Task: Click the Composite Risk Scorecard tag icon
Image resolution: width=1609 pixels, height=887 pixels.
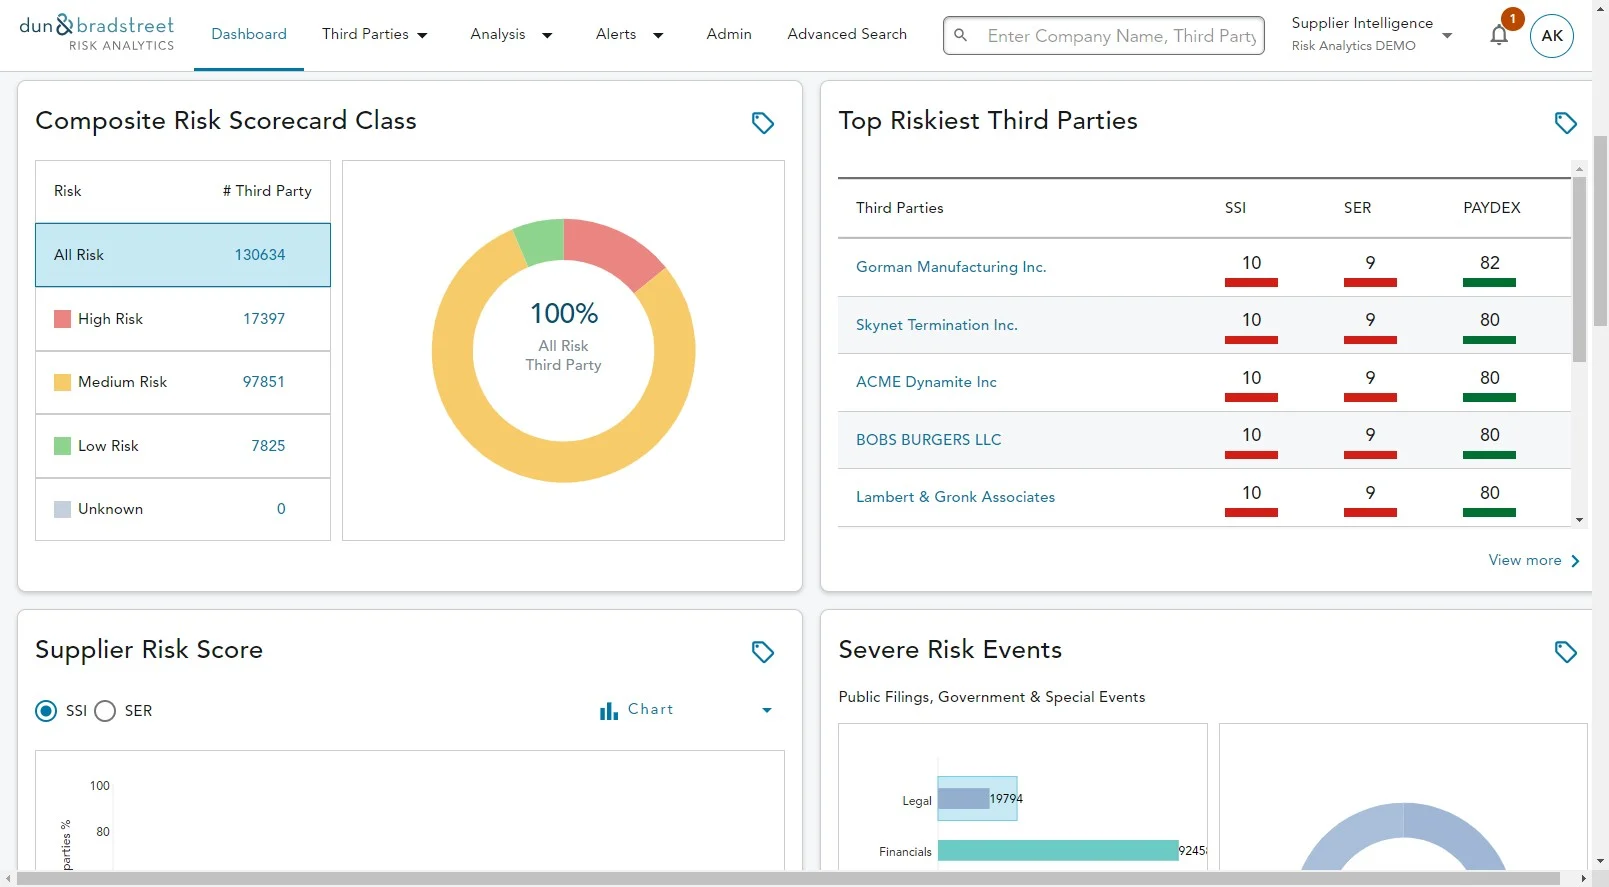Action: click(763, 123)
